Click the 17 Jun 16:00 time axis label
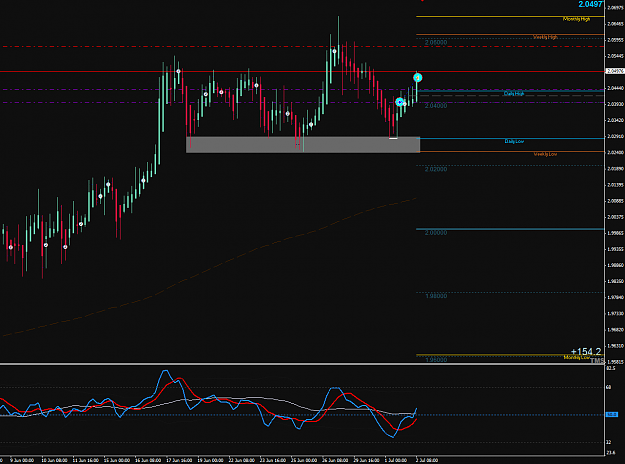The height and width of the screenshot is (464, 625). (x=179, y=460)
